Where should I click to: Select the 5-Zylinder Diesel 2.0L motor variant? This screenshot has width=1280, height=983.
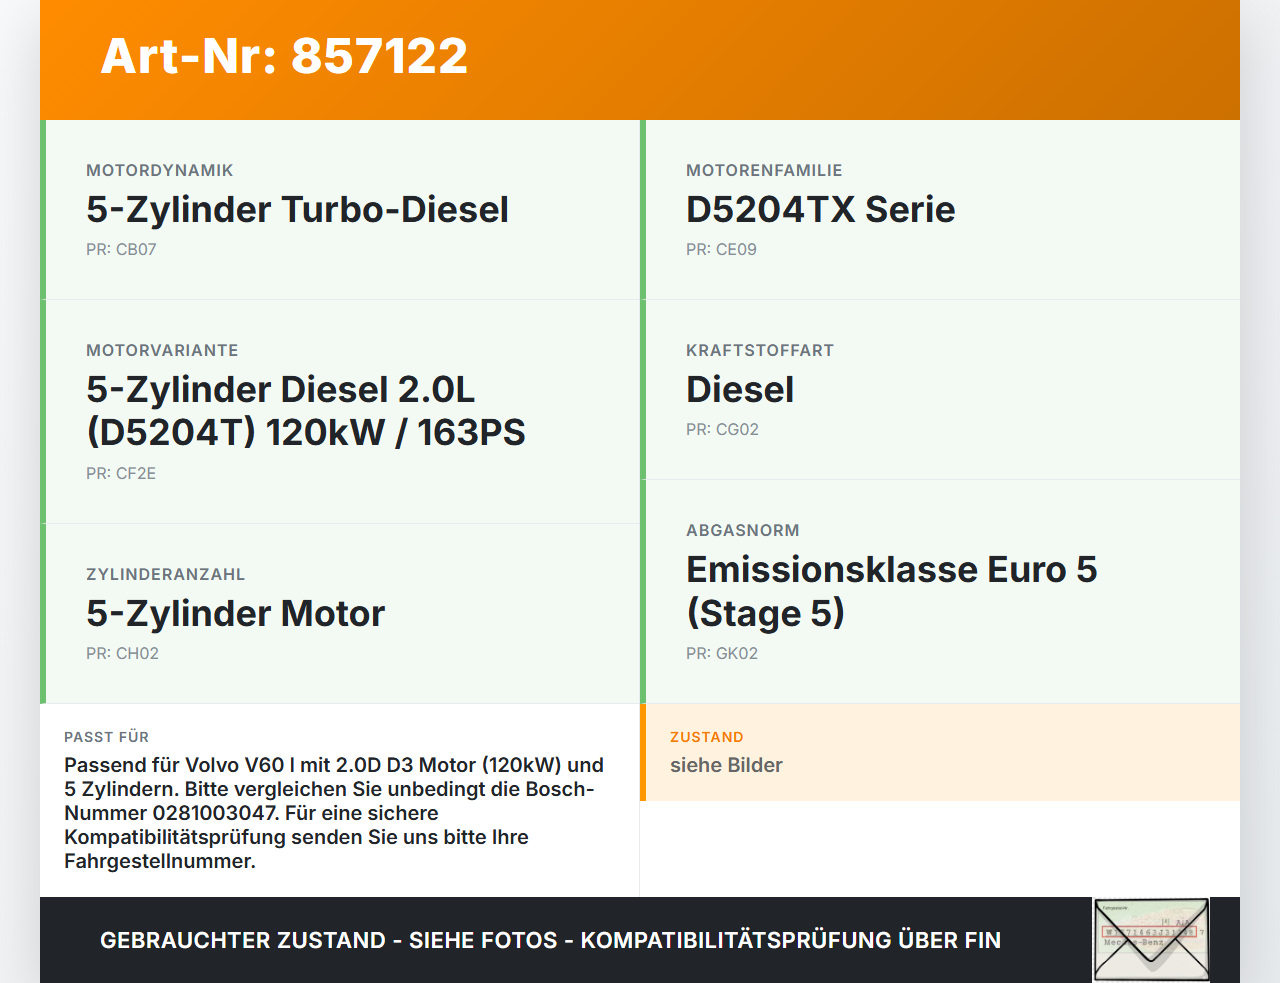click(305, 411)
